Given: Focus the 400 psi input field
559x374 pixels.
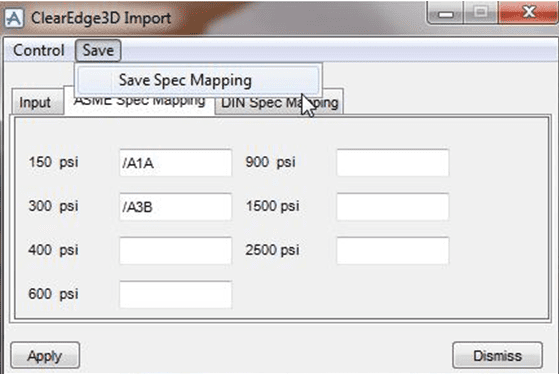Looking at the screenshot, I should tap(175, 251).
